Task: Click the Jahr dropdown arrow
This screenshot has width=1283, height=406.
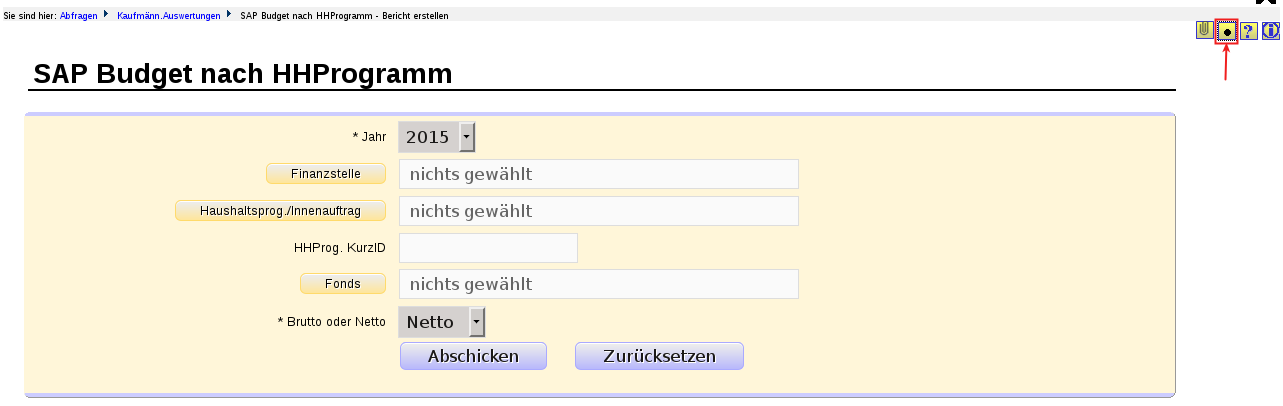Action: (467, 137)
